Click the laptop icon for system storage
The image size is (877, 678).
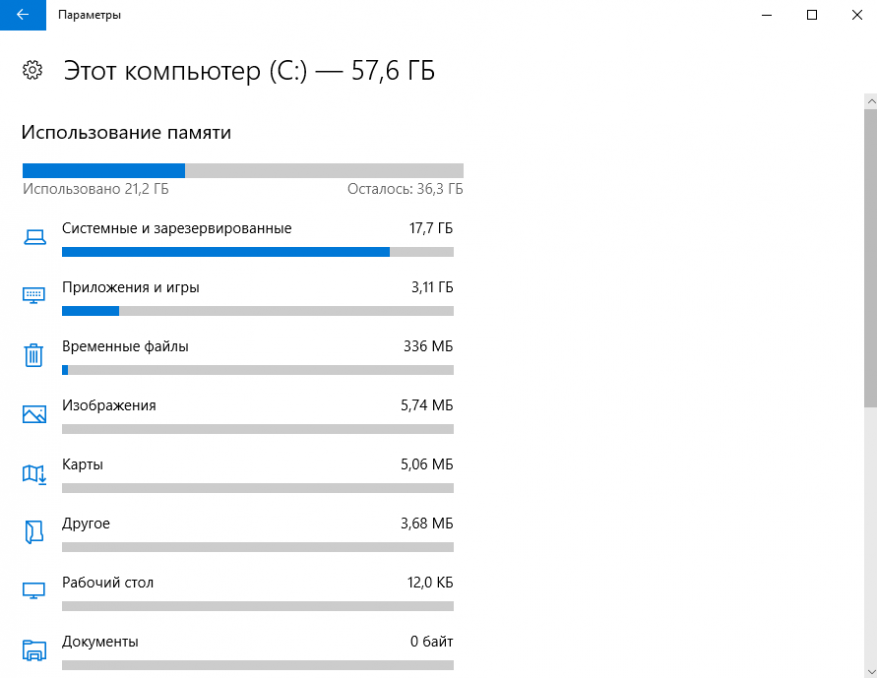[34, 237]
